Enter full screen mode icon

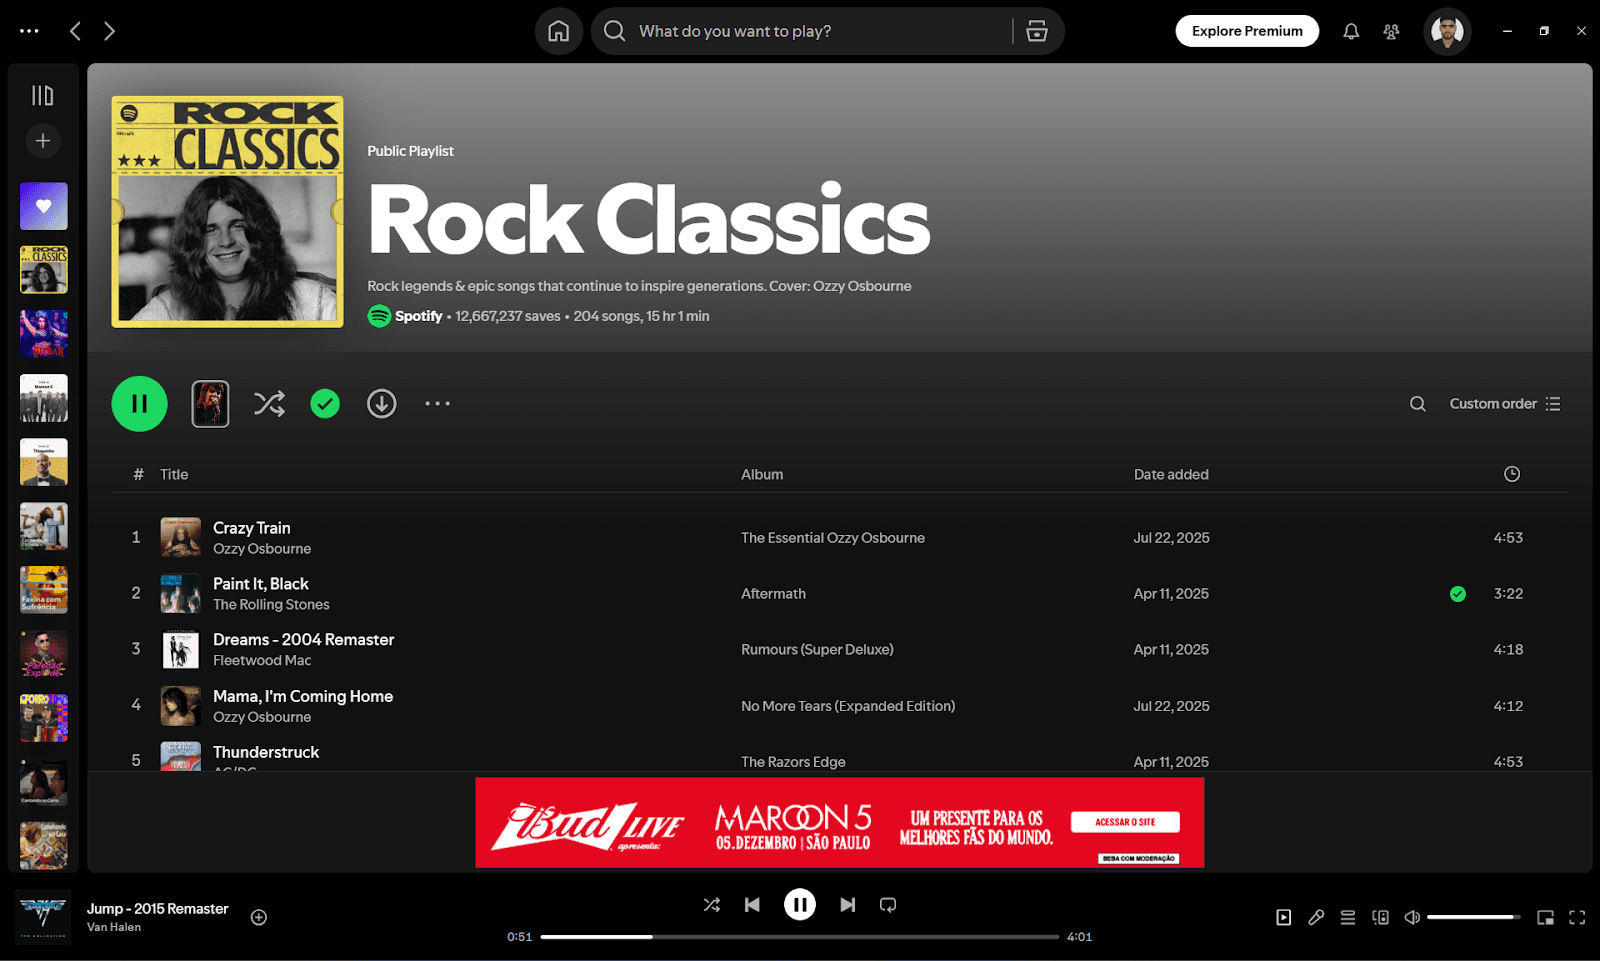[1577, 917]
